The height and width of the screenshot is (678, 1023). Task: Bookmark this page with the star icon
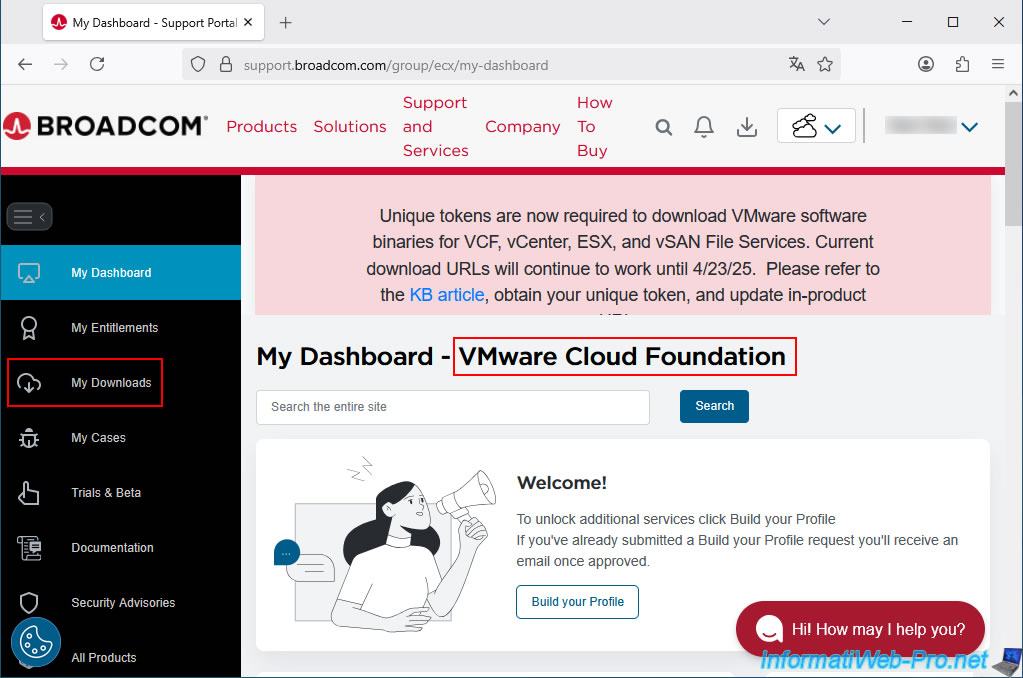coord(825,64)
